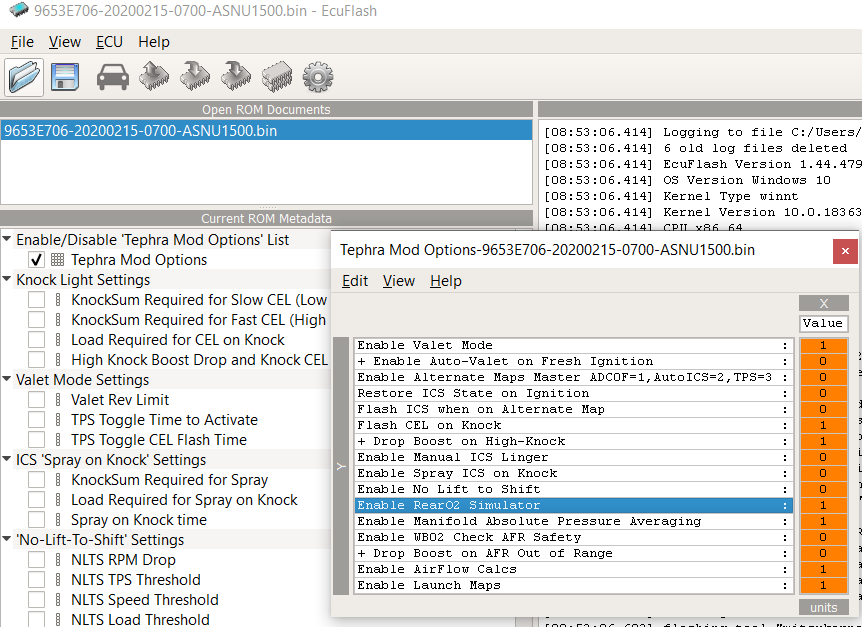This screenshot has width=862, height=627.
Task: Click the Read from ECU chip icon (up arrow)
Action: 154,76
